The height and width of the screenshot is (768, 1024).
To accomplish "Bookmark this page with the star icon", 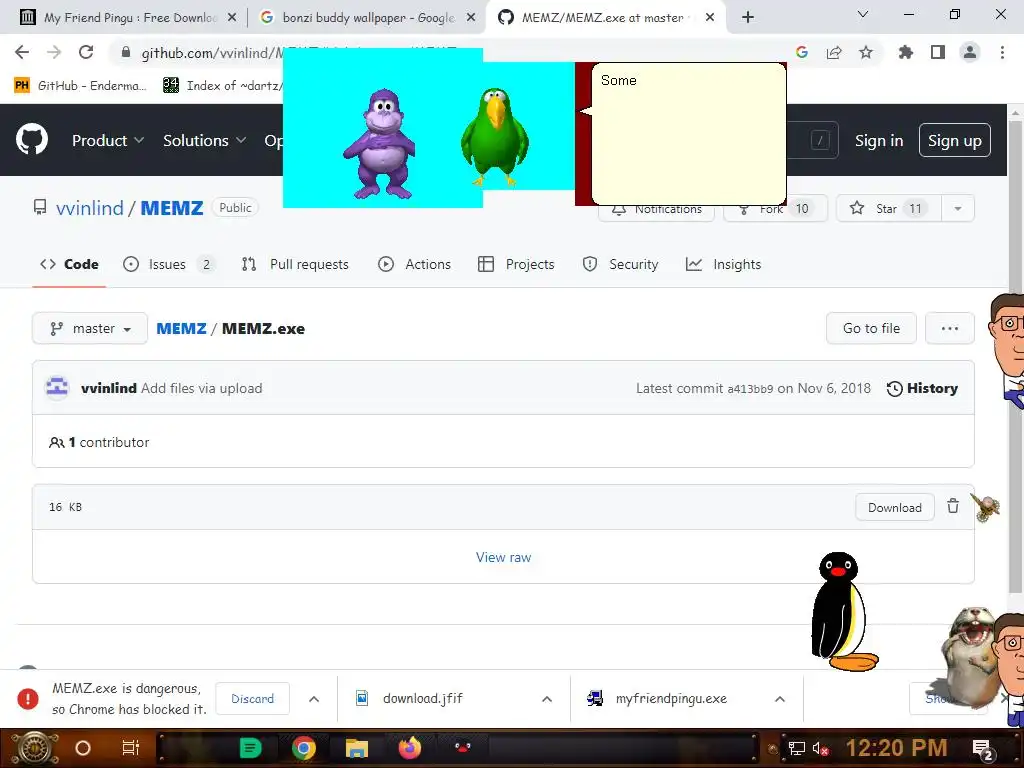I will tap(866, 52).
